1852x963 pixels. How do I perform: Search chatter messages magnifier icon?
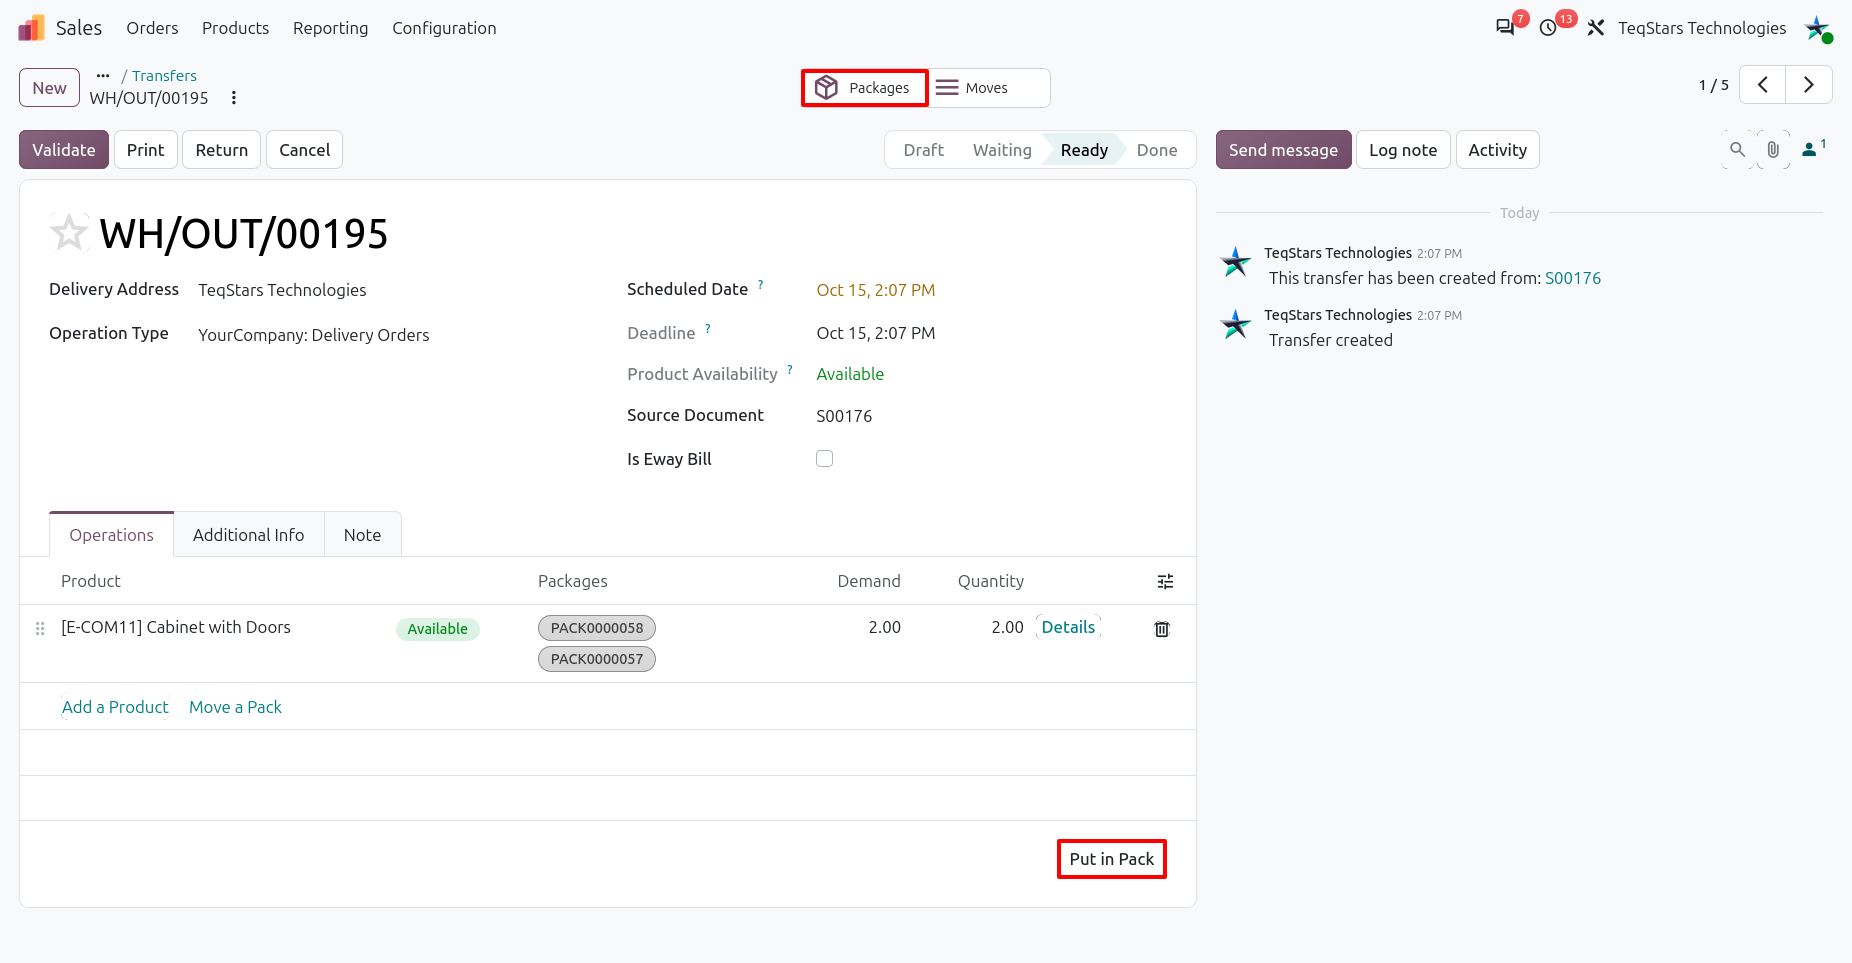(1738, 150)
